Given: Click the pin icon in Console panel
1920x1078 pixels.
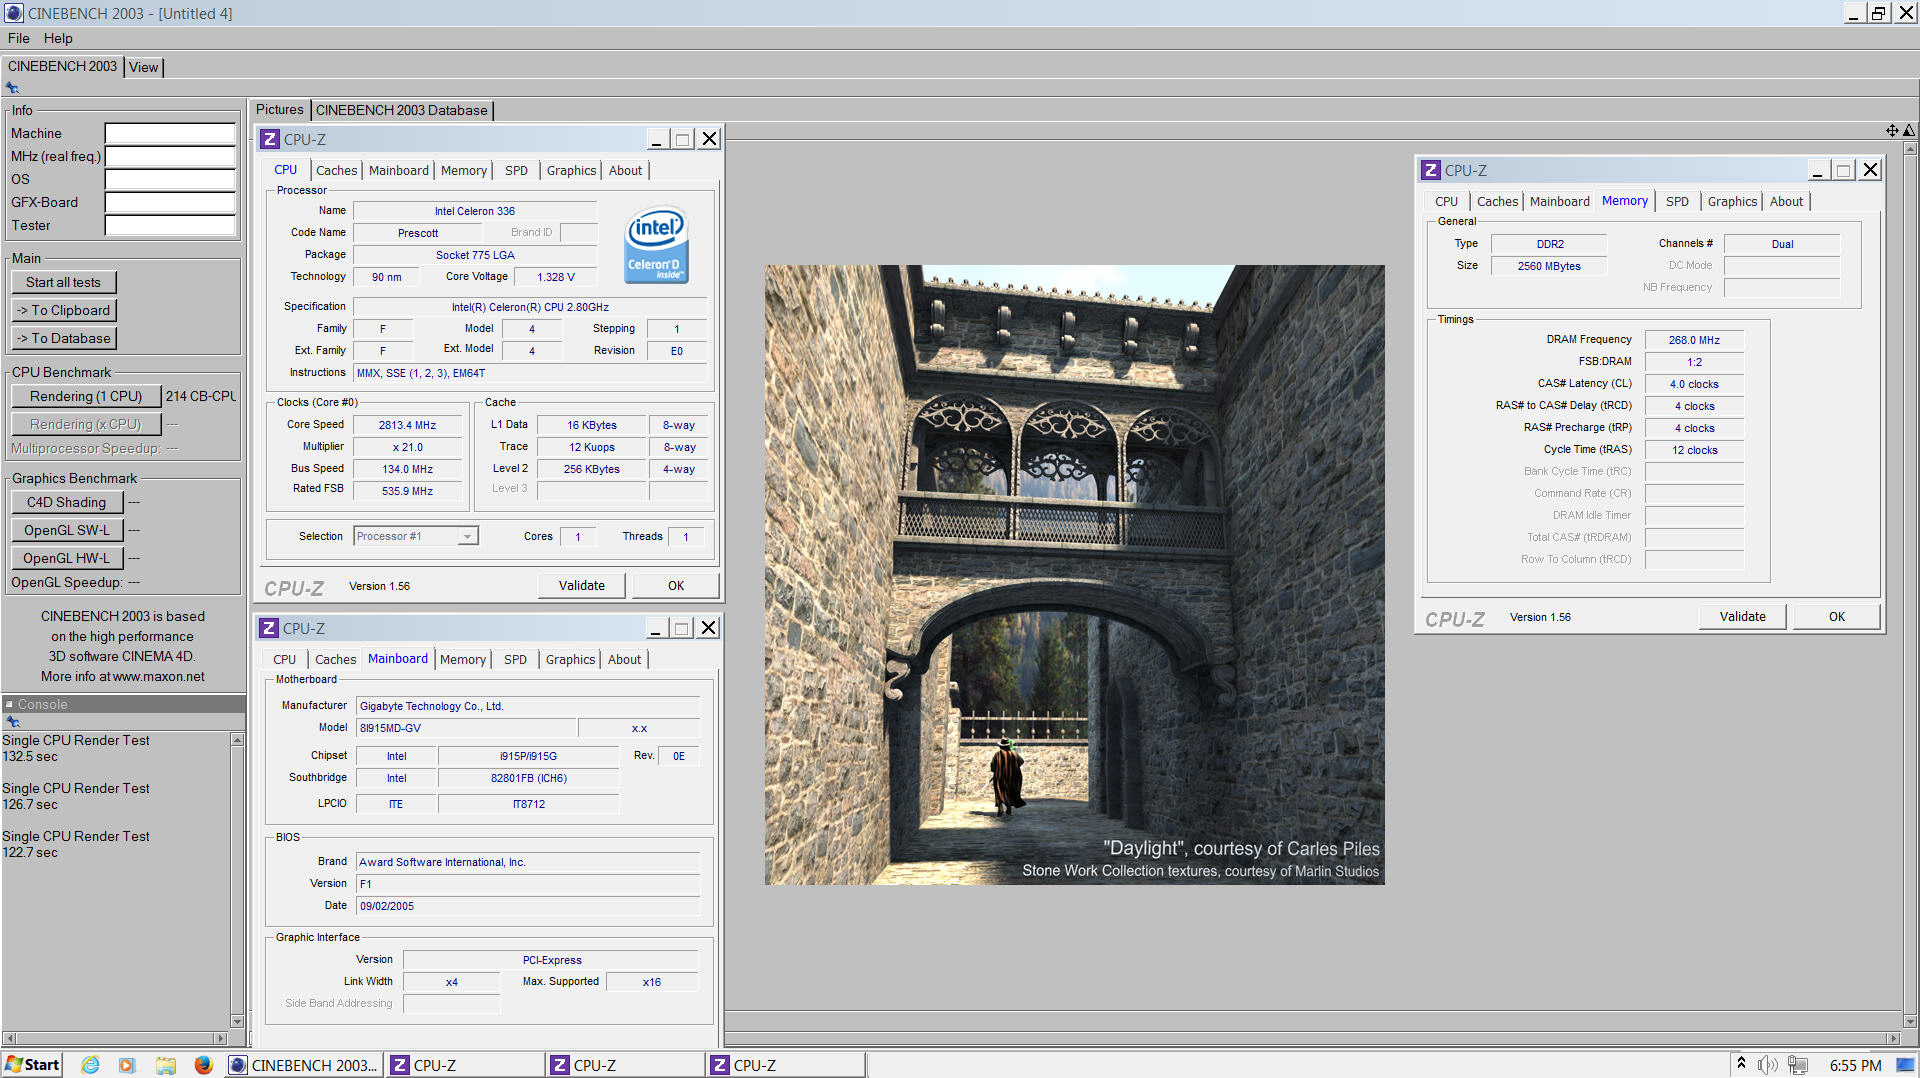Looking at the screenshot, I should coord(12,722).
